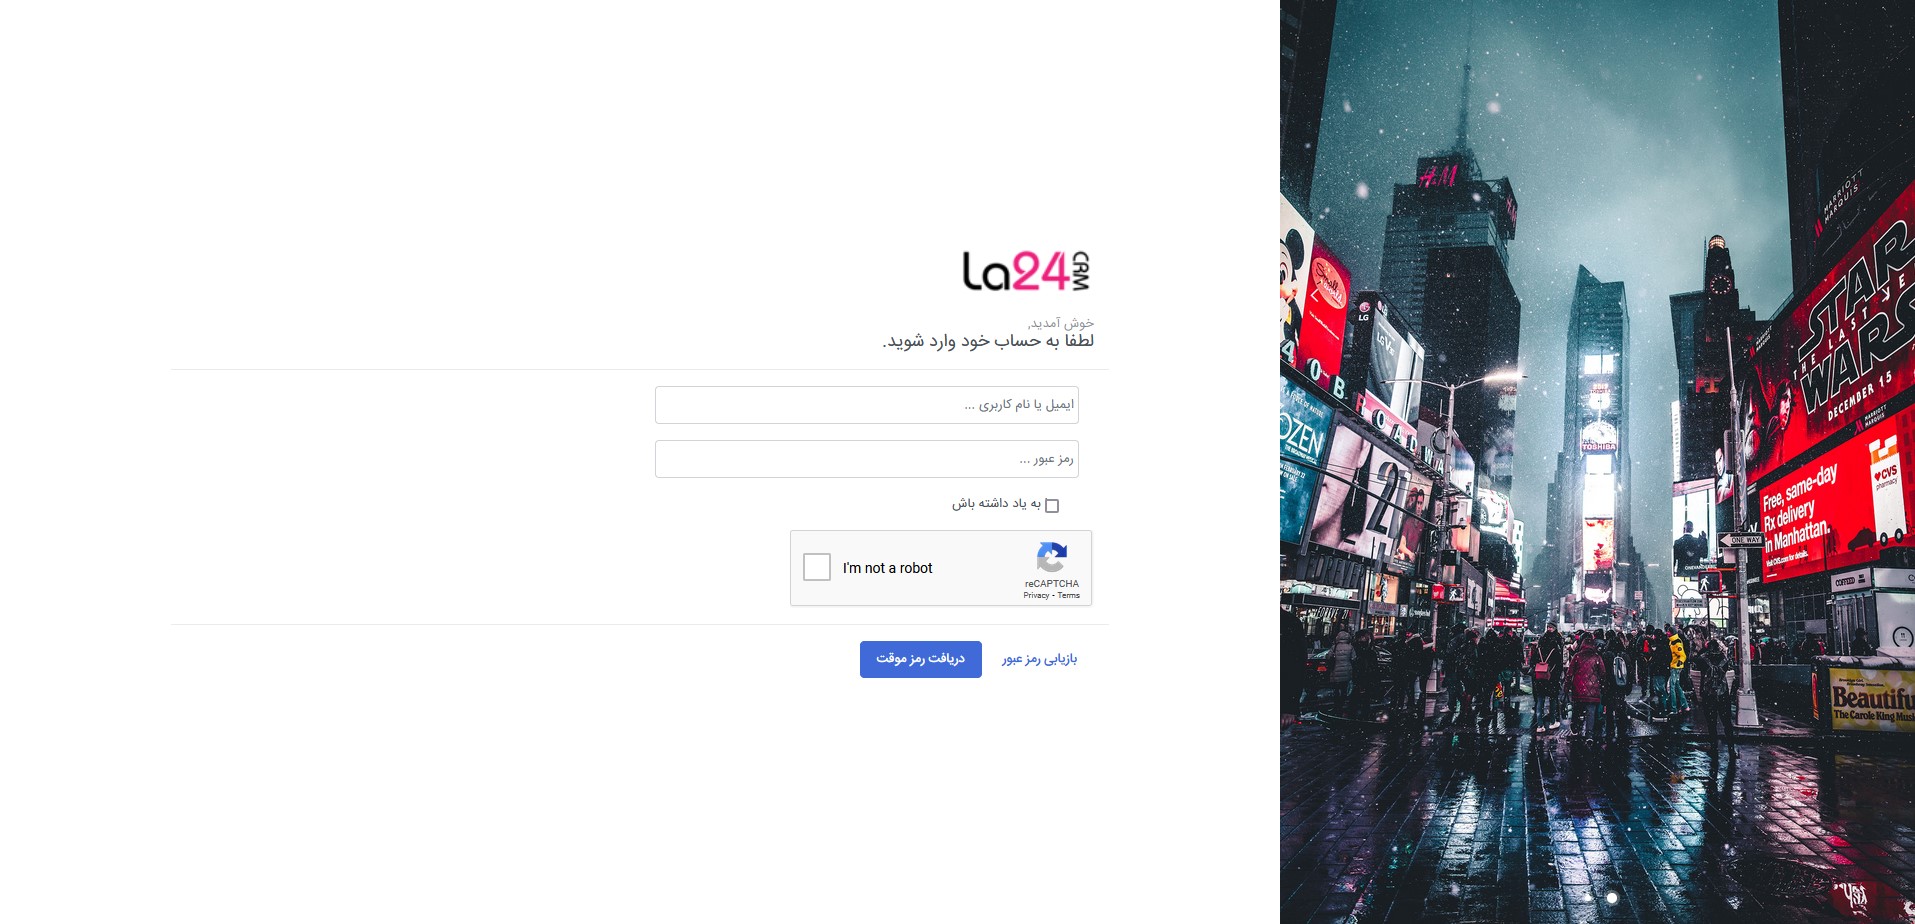Check the "I'm not a robot" box
This screenshot has height=924, width=1915.
817,567
